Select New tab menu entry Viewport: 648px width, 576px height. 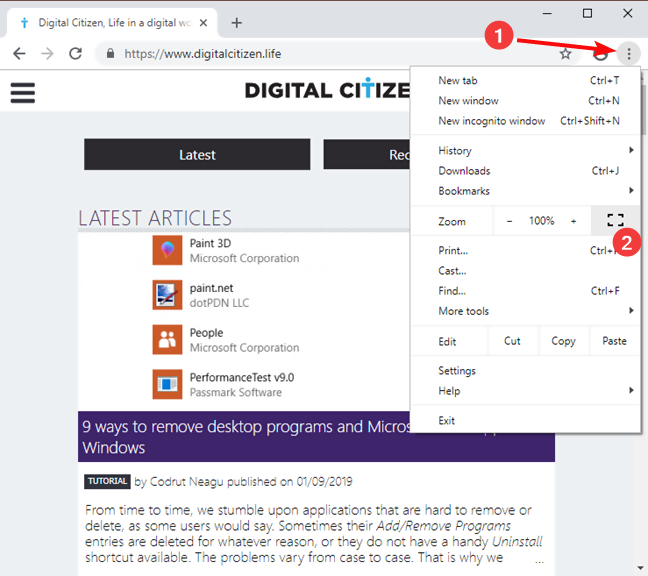click(x=526, y=81)
